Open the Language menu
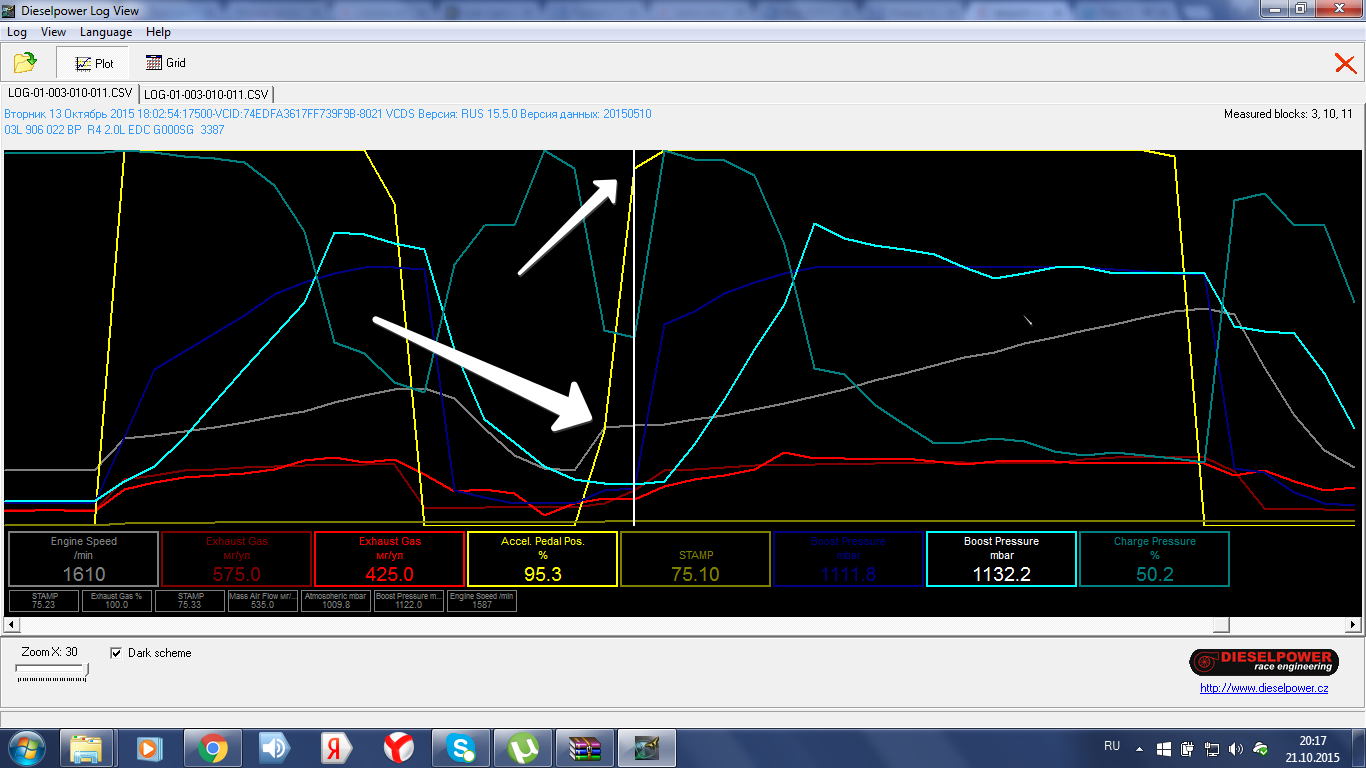 (x=106, y=32)
